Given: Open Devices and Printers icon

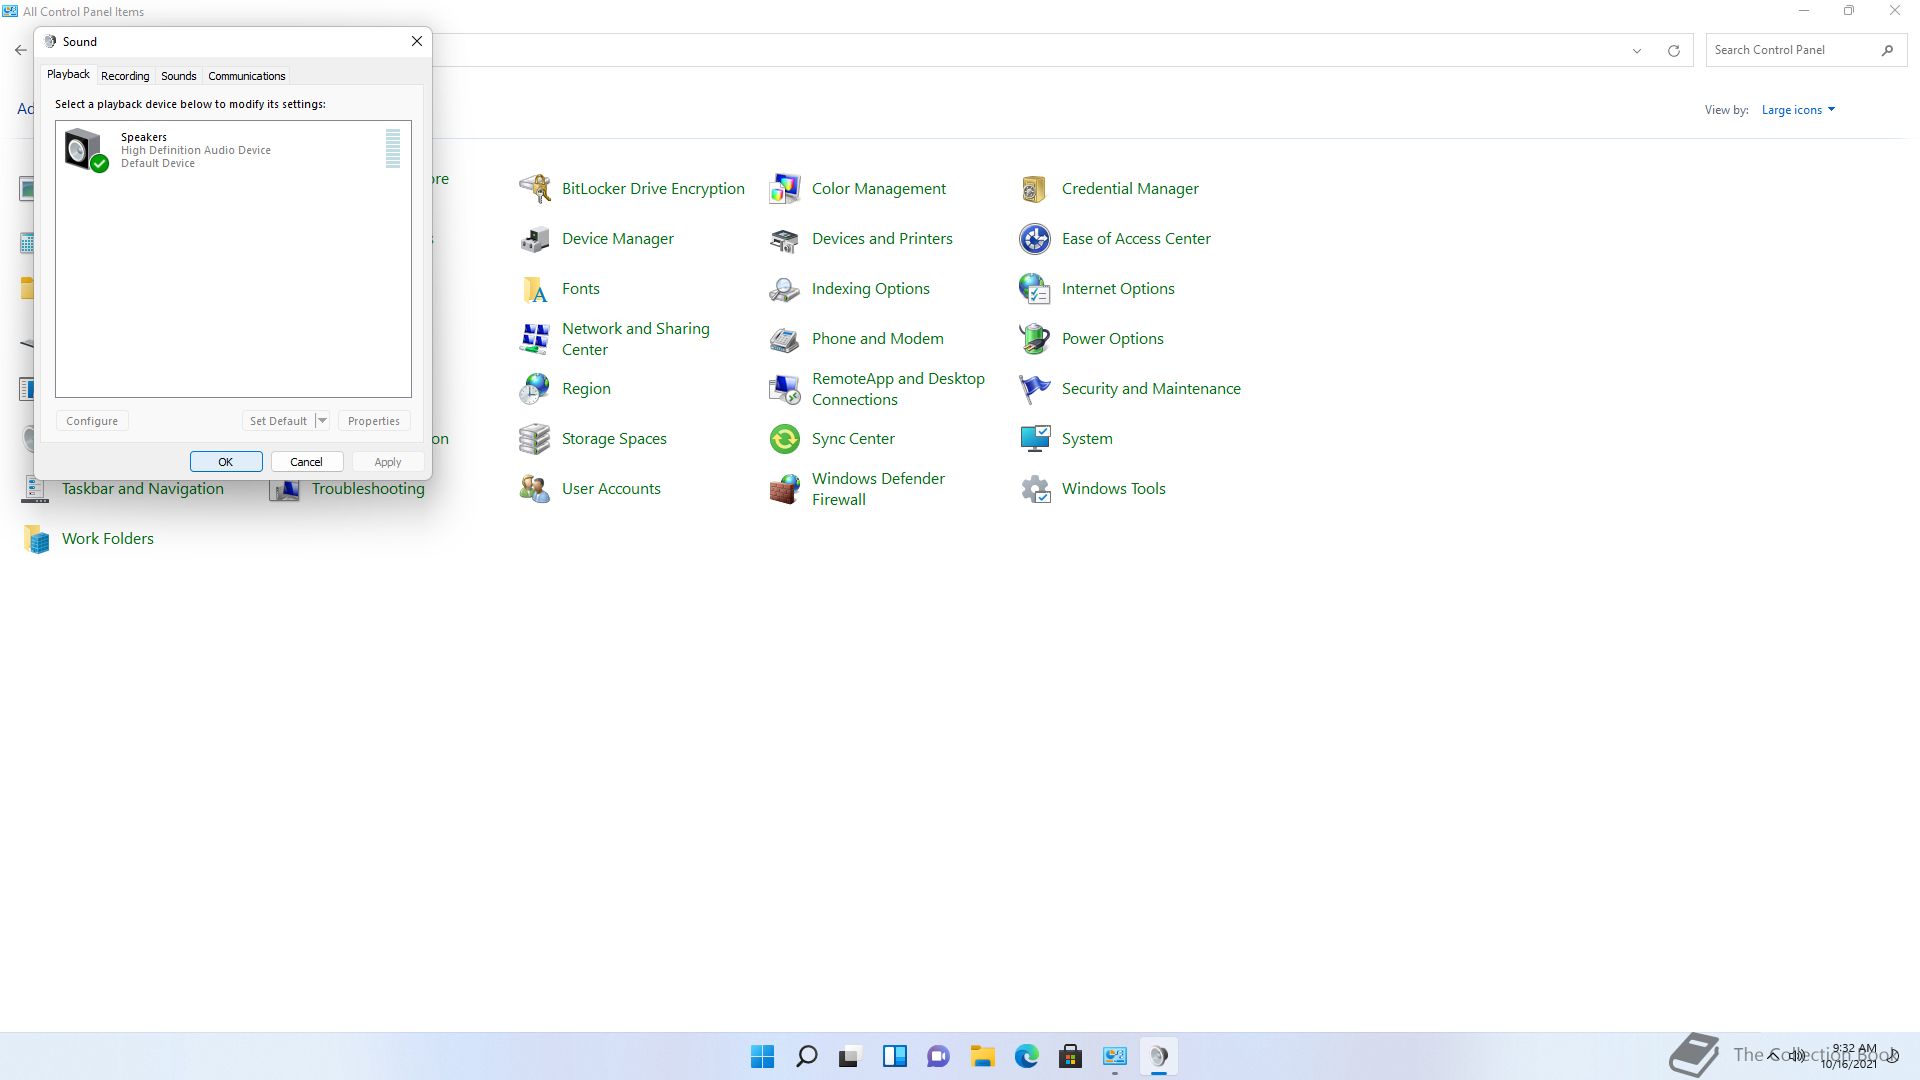Looking at the screenshot, I should tap(785, 238).
